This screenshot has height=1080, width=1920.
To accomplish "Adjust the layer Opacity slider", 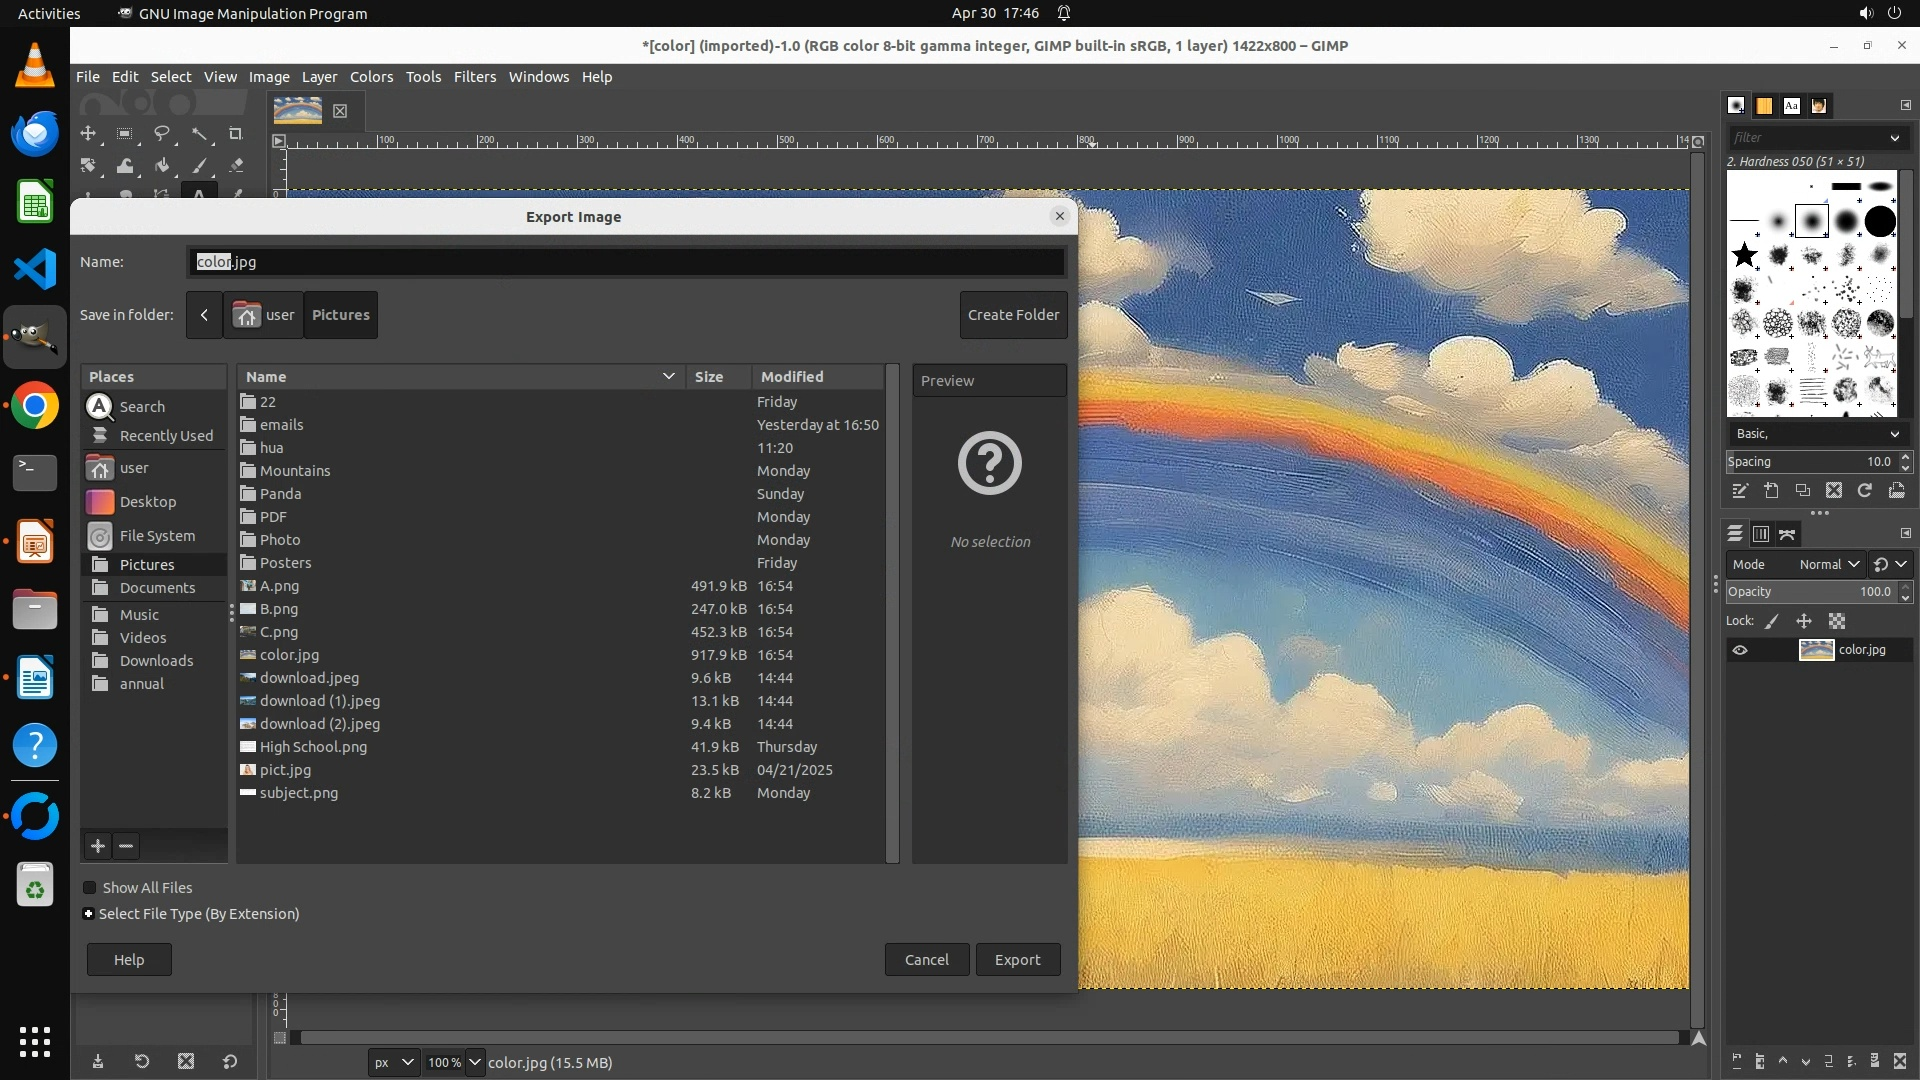I will (x=1810, y=592).
